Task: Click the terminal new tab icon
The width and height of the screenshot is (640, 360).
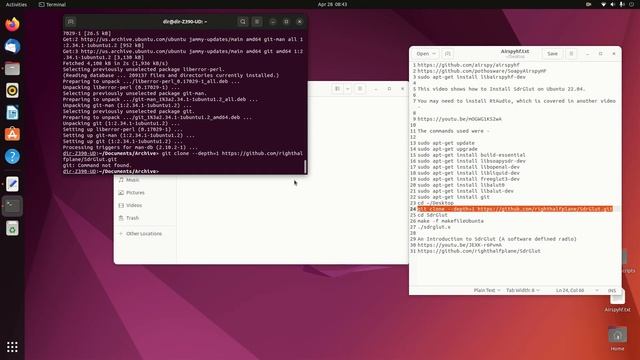Action: pos(71,22)
